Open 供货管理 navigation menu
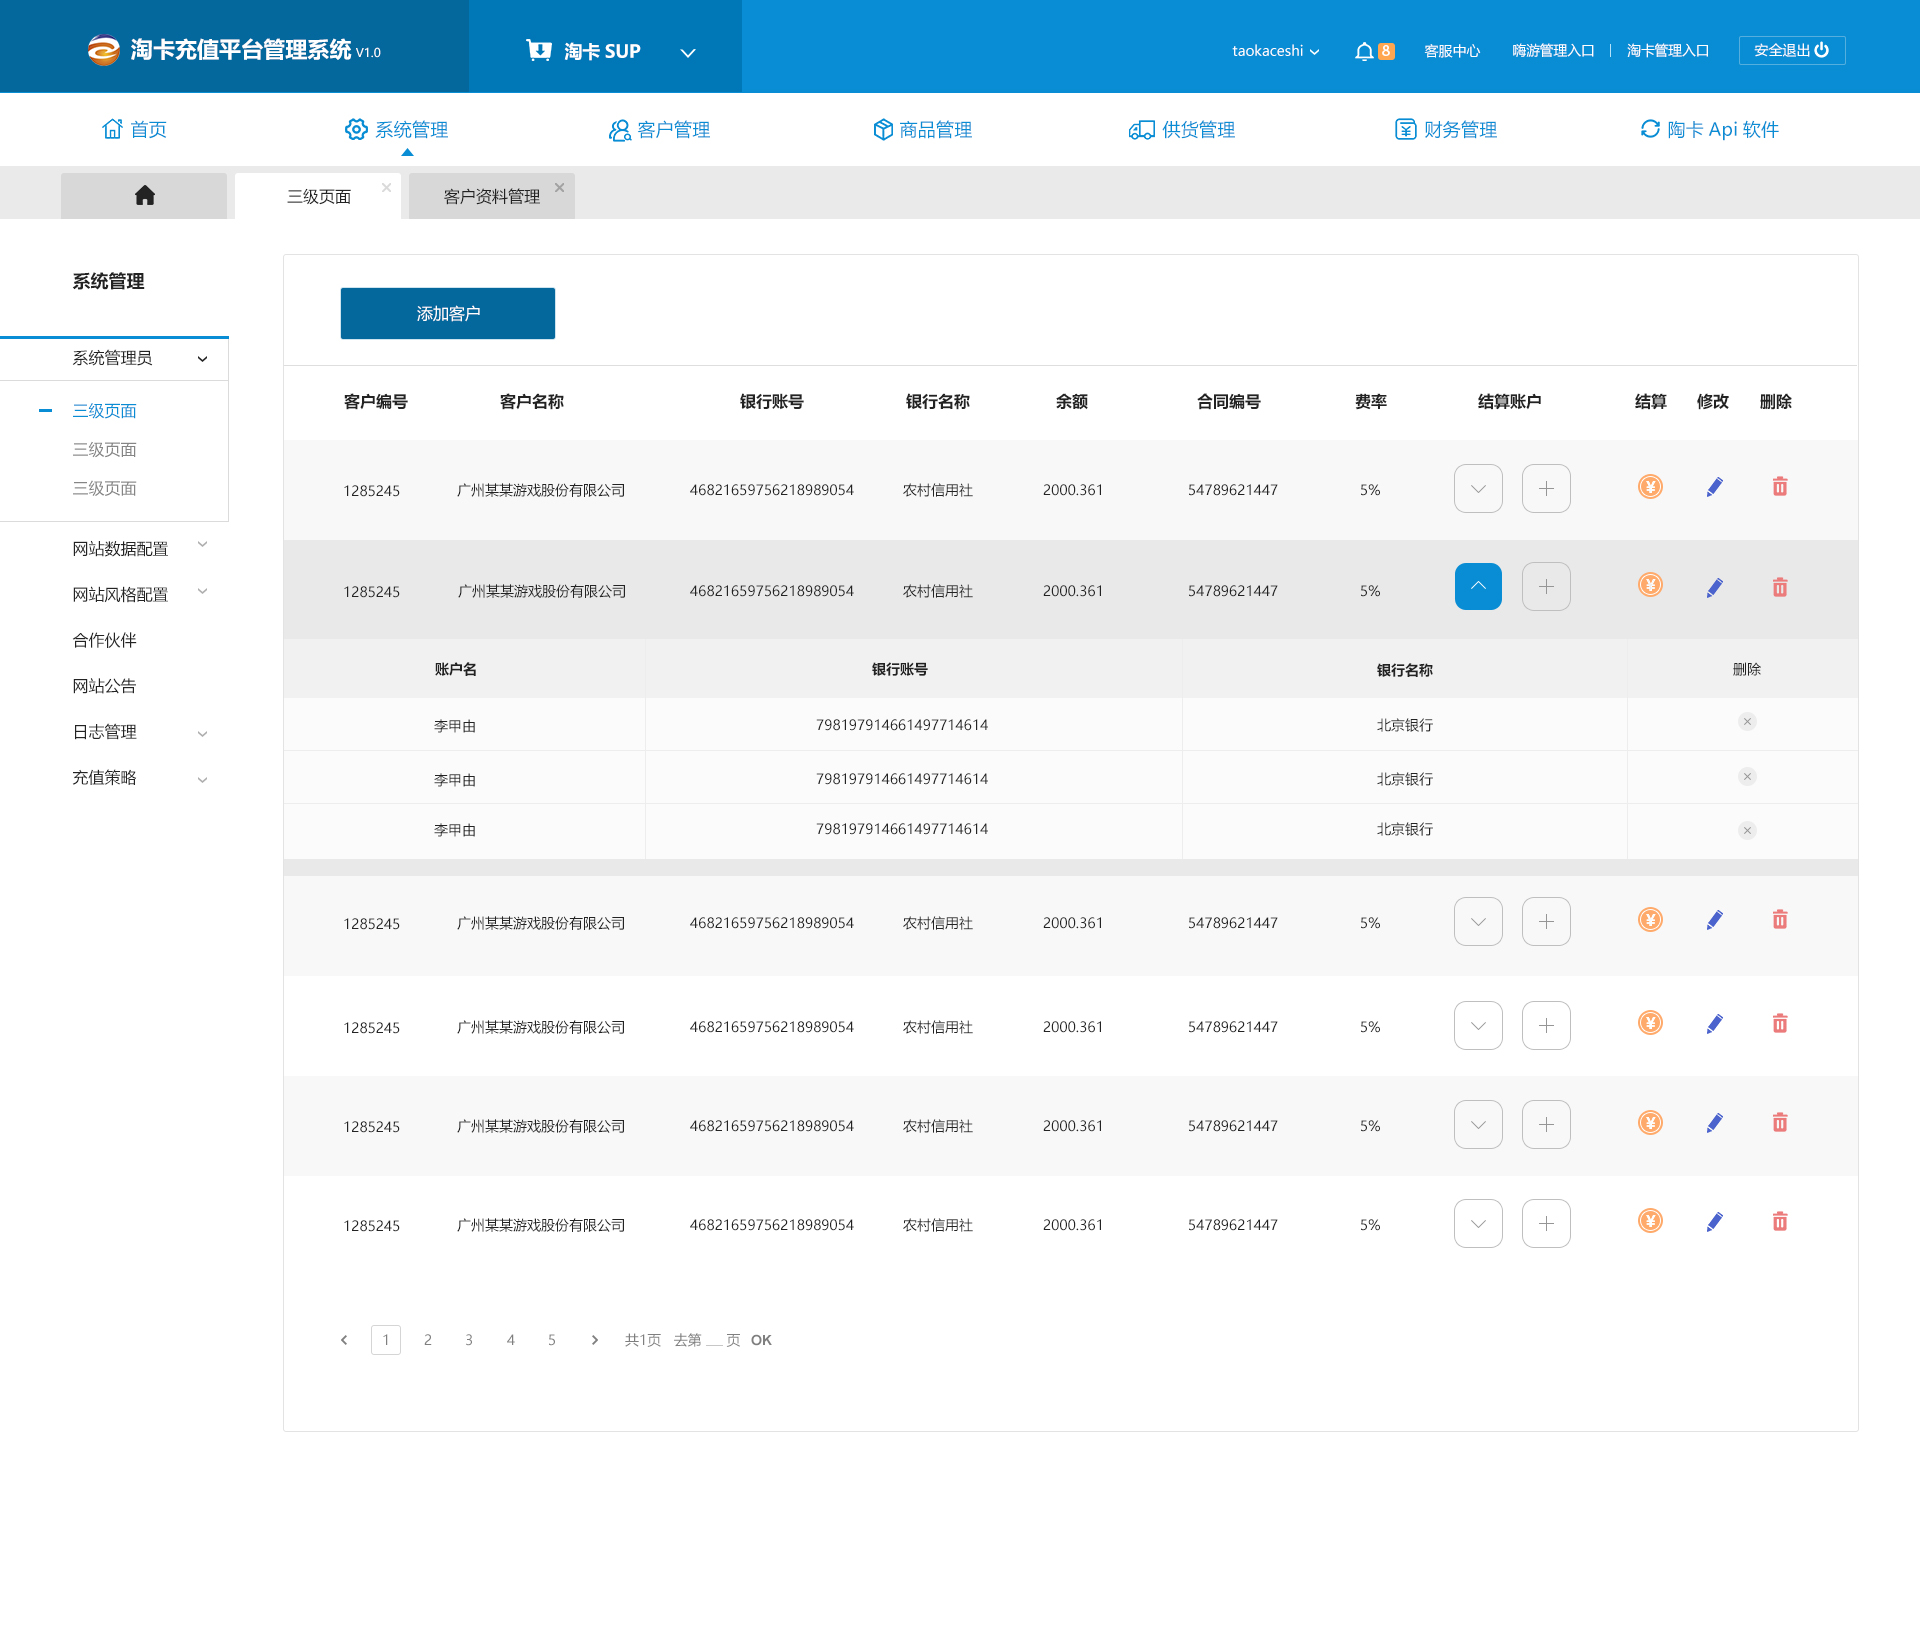 (x=1182, y=130)
